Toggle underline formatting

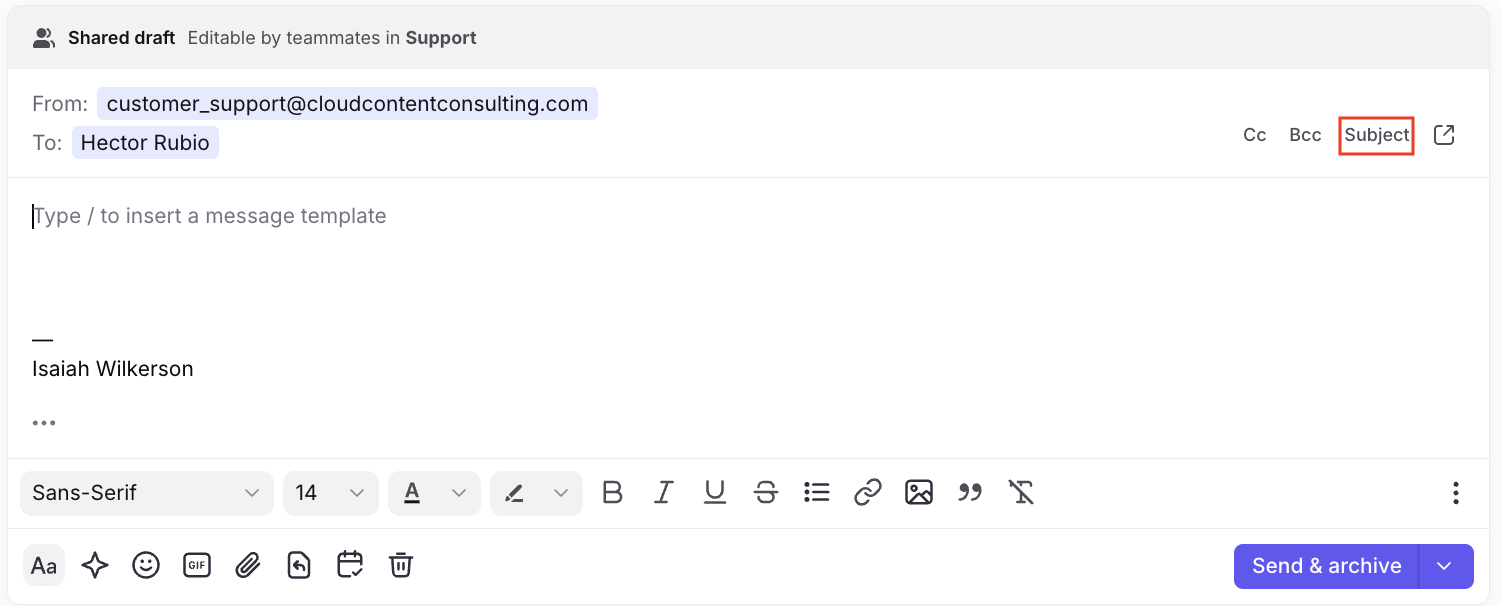coord(714,493)
